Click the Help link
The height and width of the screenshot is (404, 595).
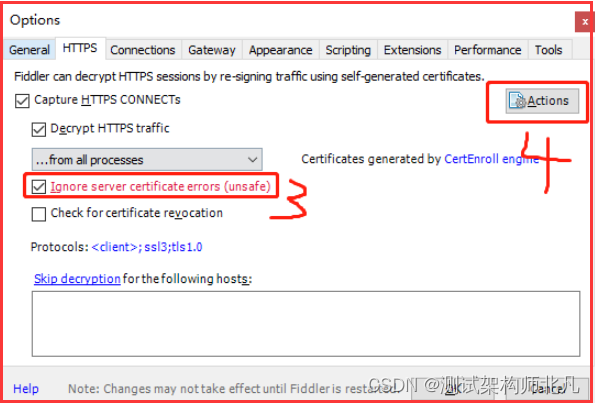coord(26,389)
